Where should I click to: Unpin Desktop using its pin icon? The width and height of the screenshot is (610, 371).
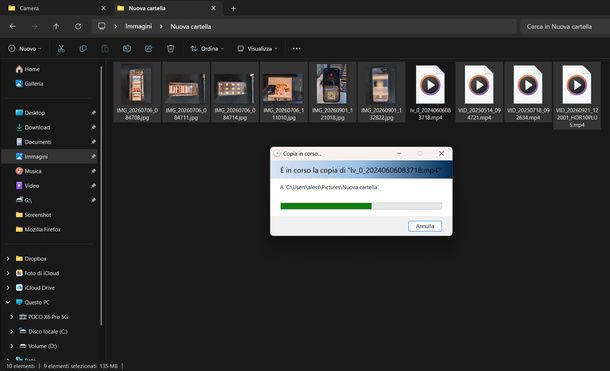pyautogui.click(x=93, y=113)
